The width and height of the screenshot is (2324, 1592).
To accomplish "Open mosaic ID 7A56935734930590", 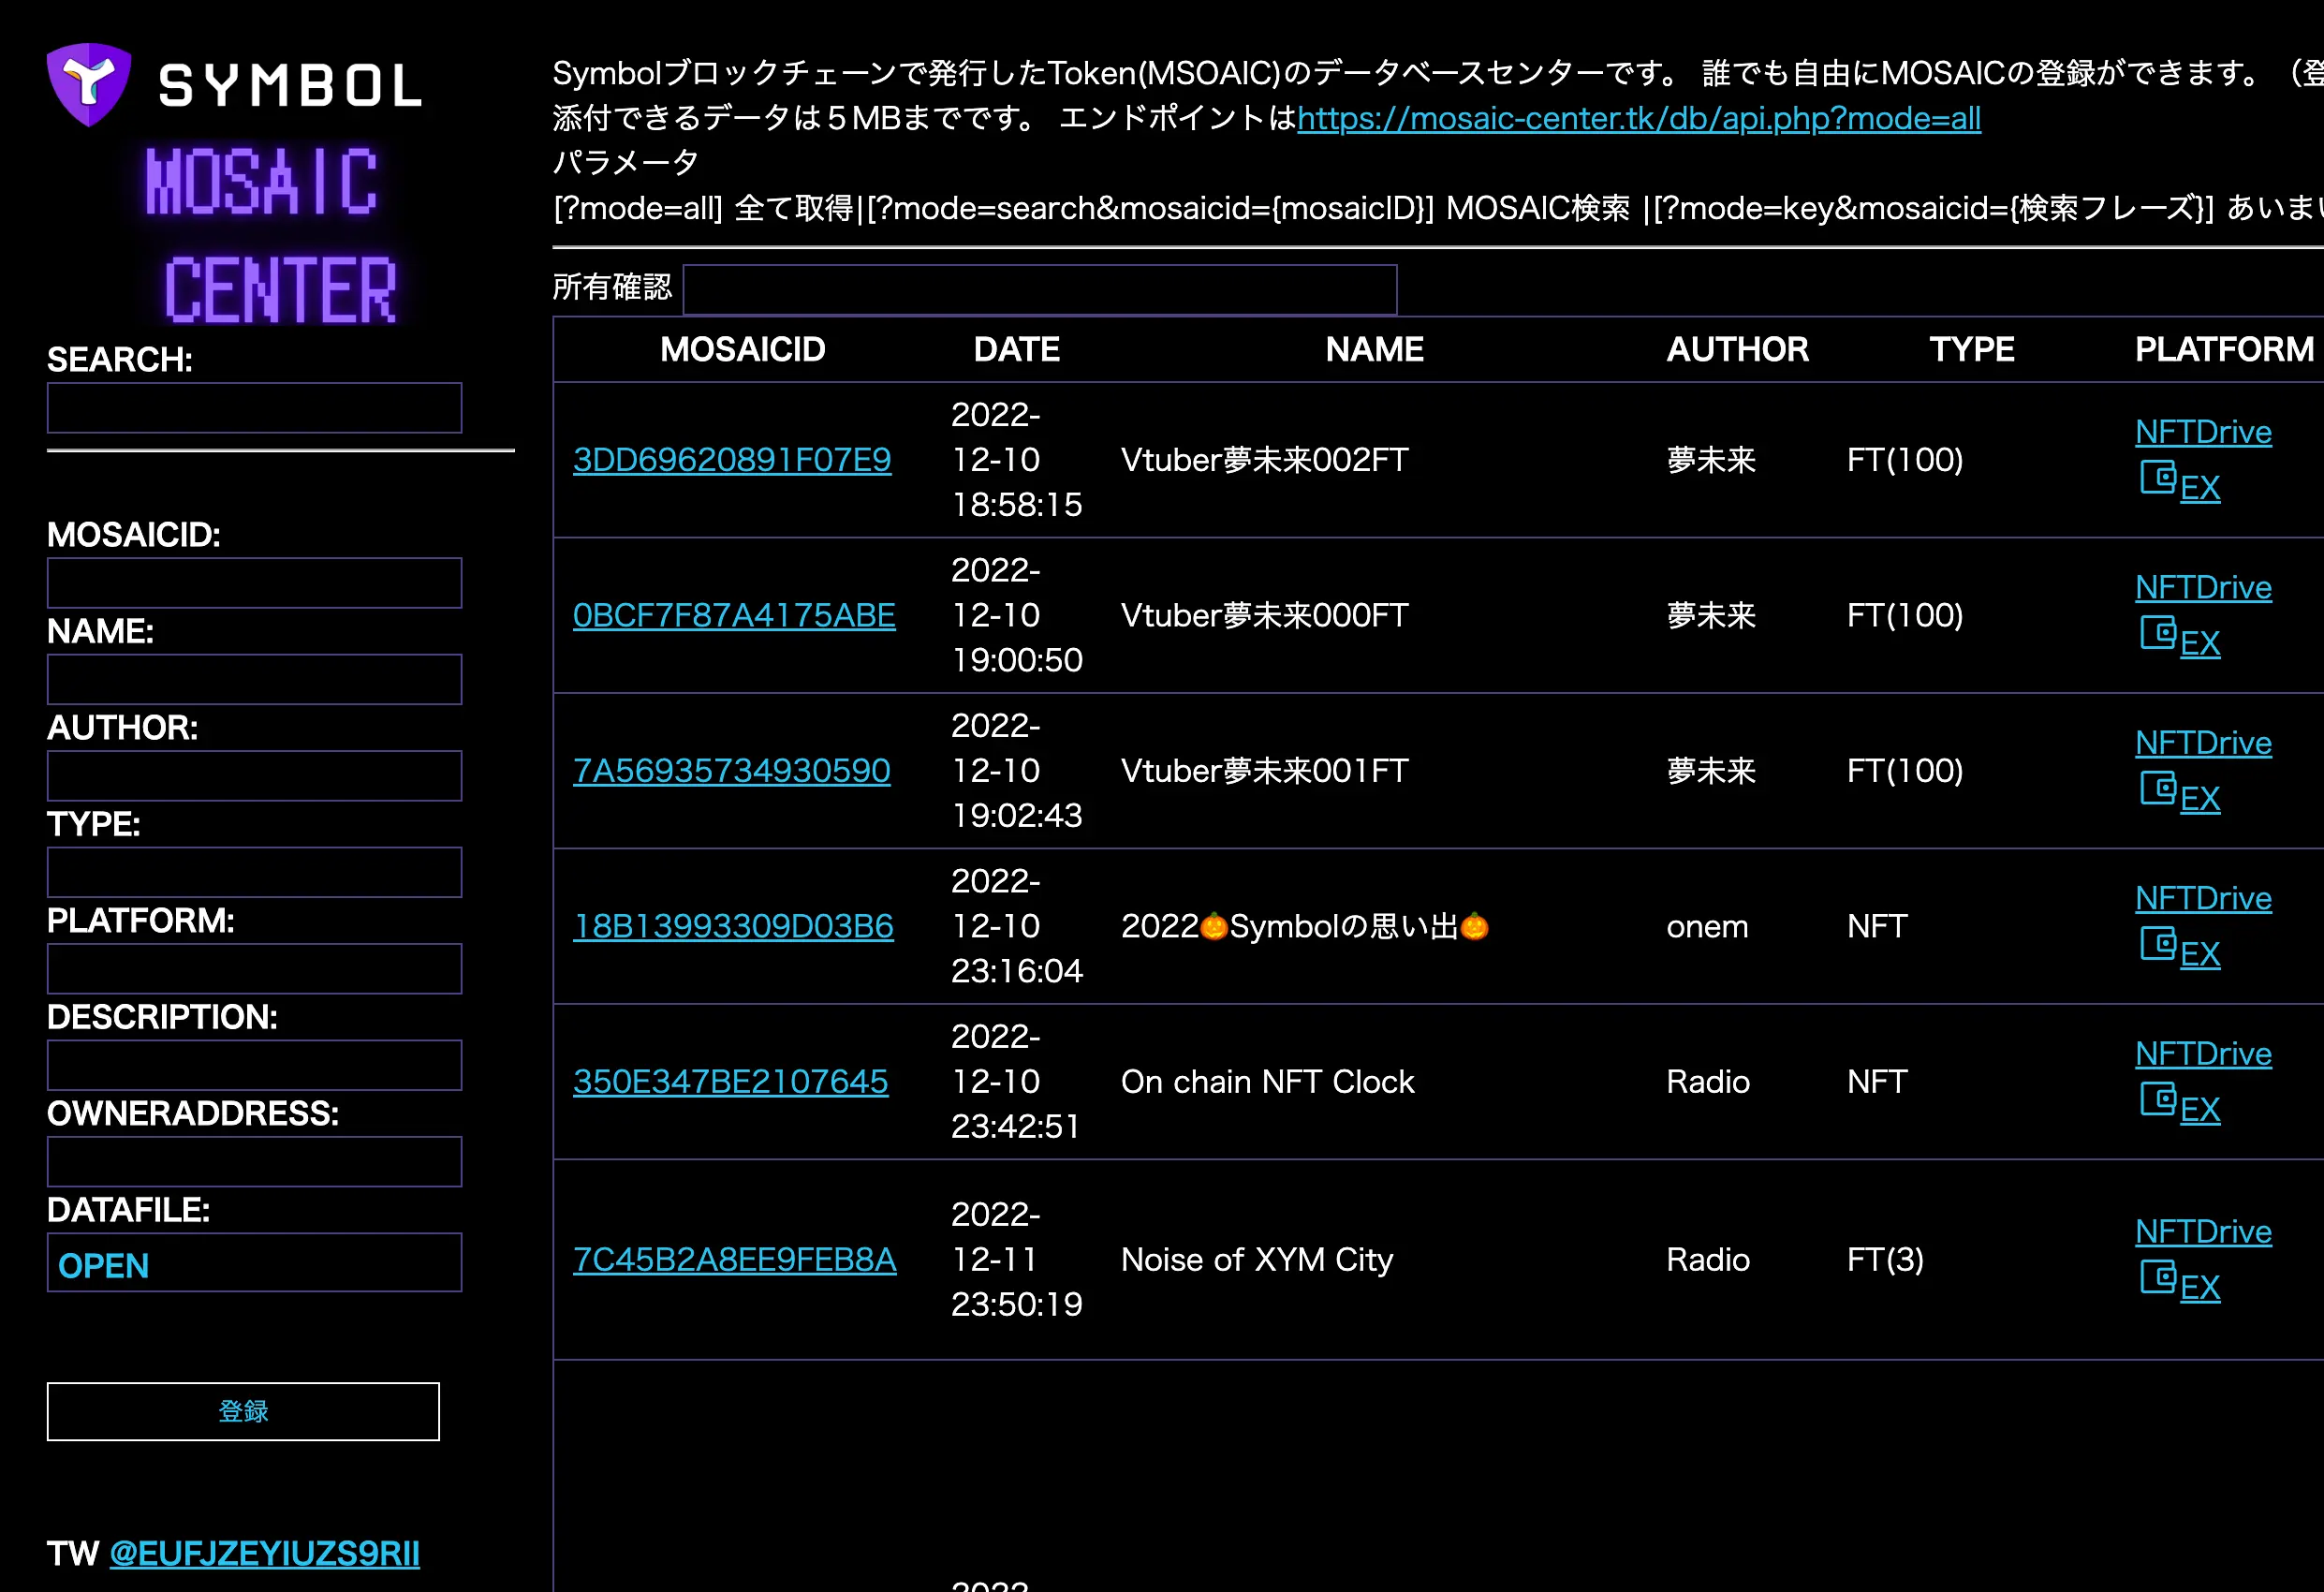I will [732, 771].
